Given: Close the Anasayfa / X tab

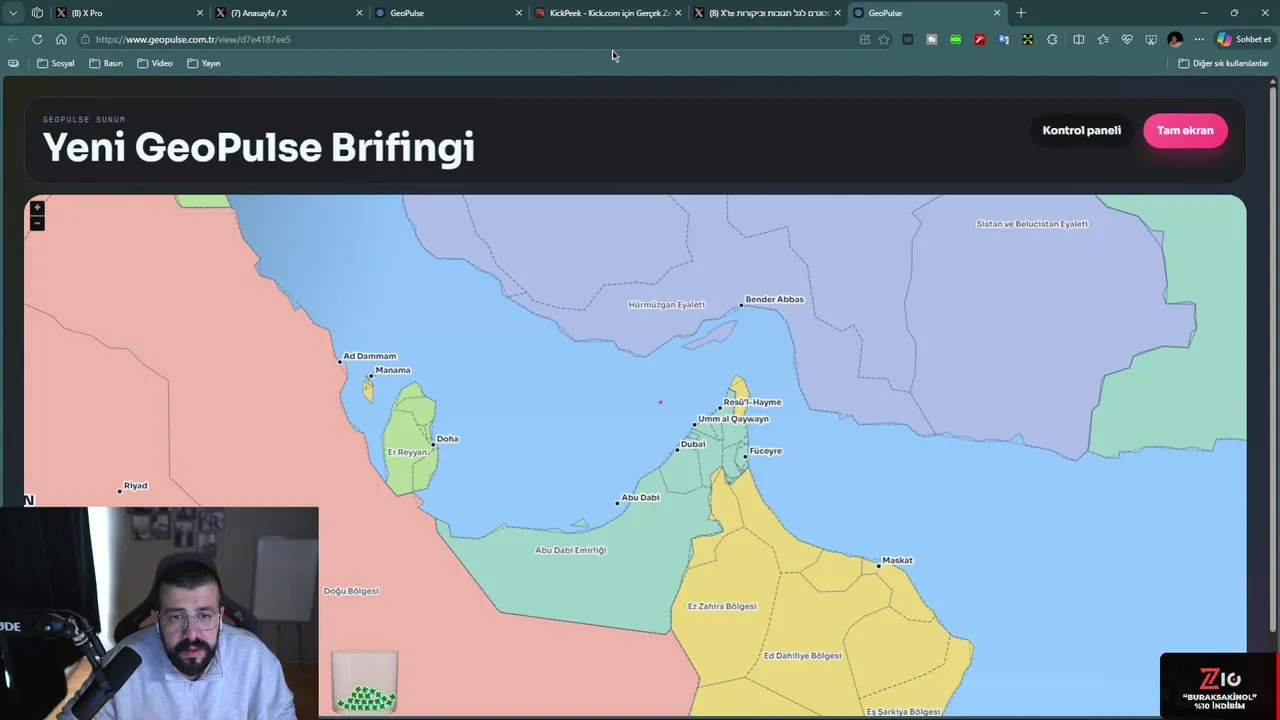Looking at the screenshot, I should point(359,13).
